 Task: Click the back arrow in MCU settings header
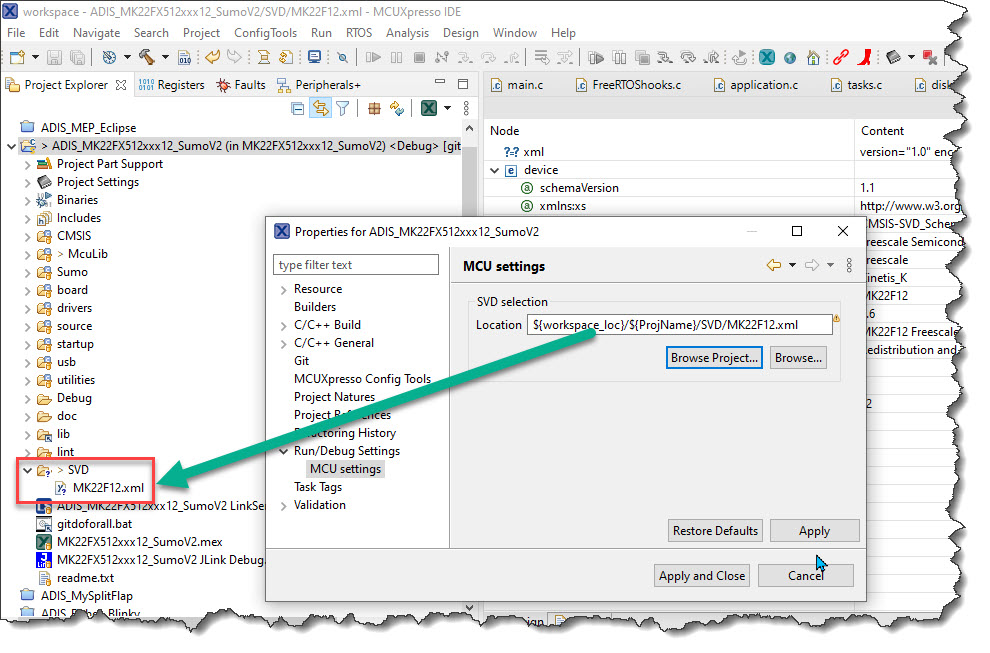pos(773,265)
